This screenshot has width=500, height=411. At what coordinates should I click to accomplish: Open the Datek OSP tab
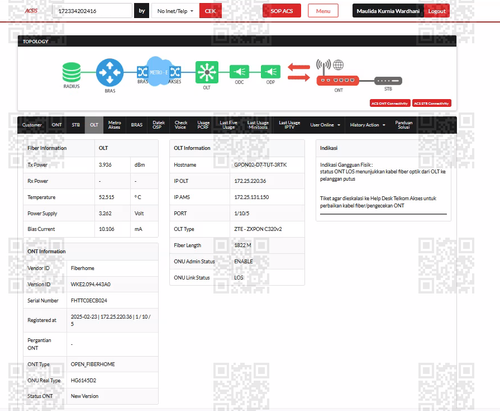[159, 125]
